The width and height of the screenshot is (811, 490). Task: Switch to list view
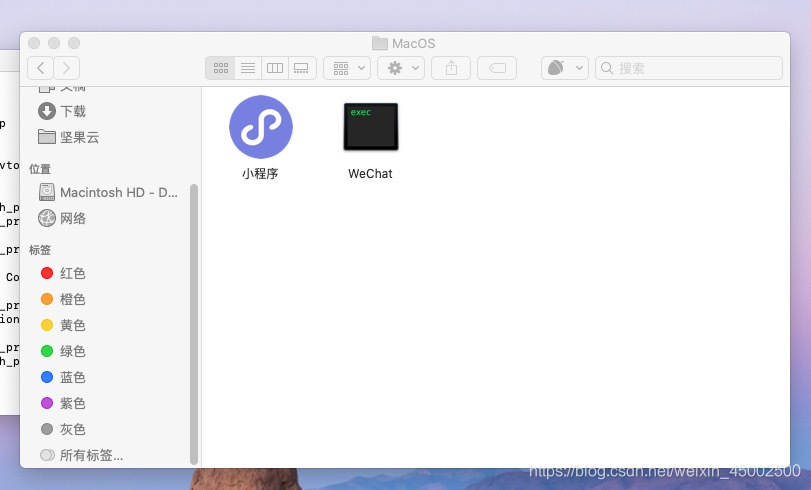click(248, 68)
